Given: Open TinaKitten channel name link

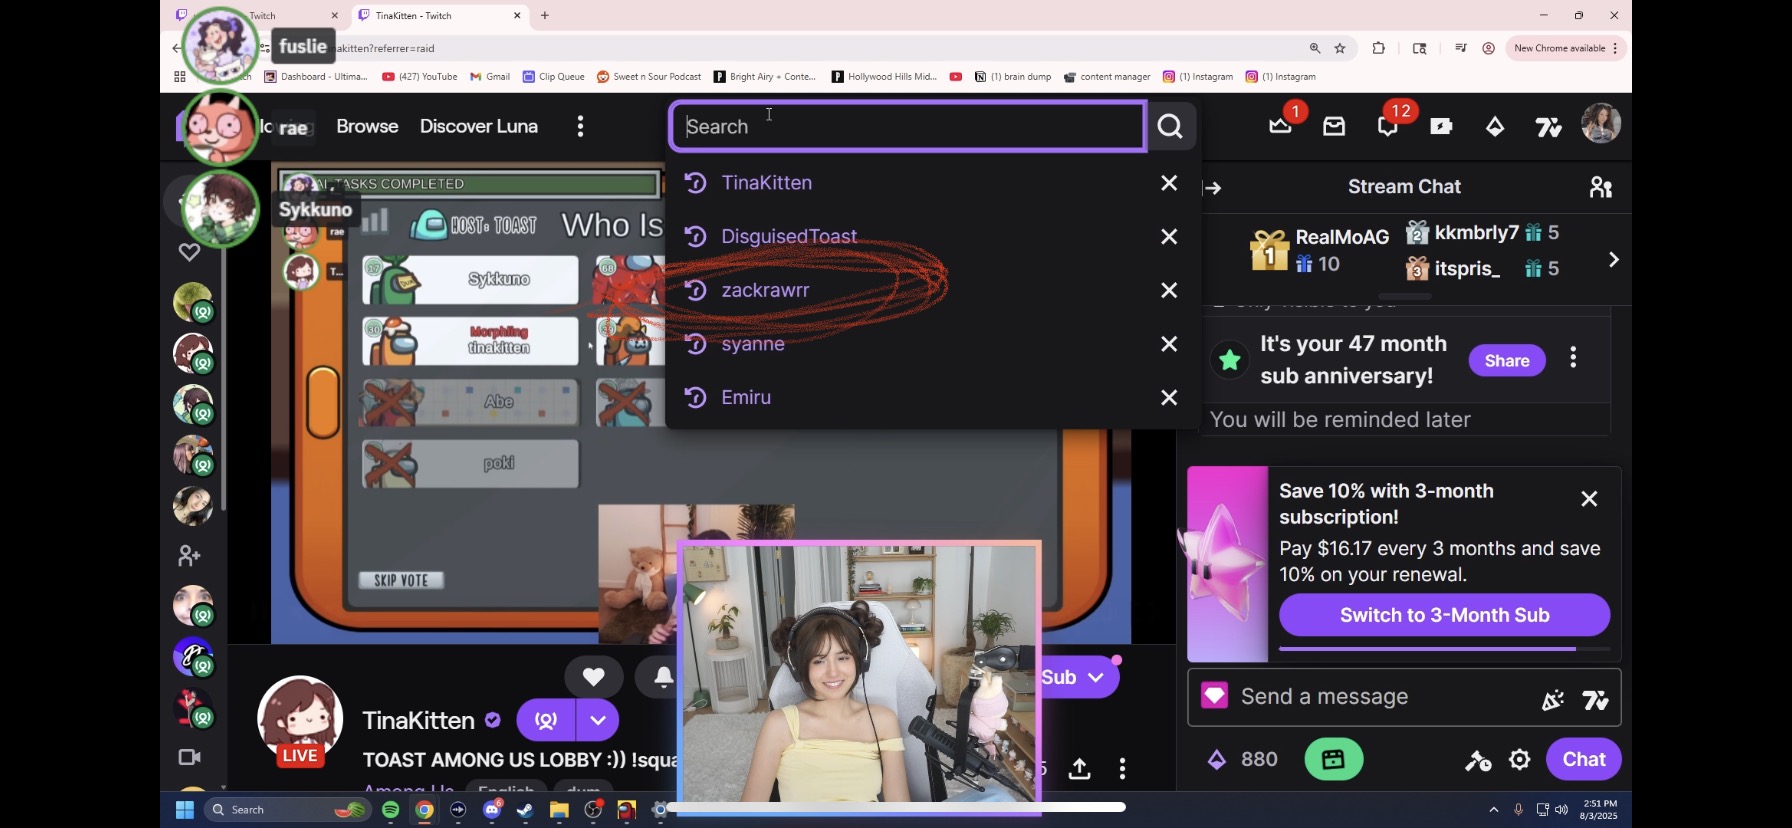Looking at the screenshot, I should click(x=418, y=721).
